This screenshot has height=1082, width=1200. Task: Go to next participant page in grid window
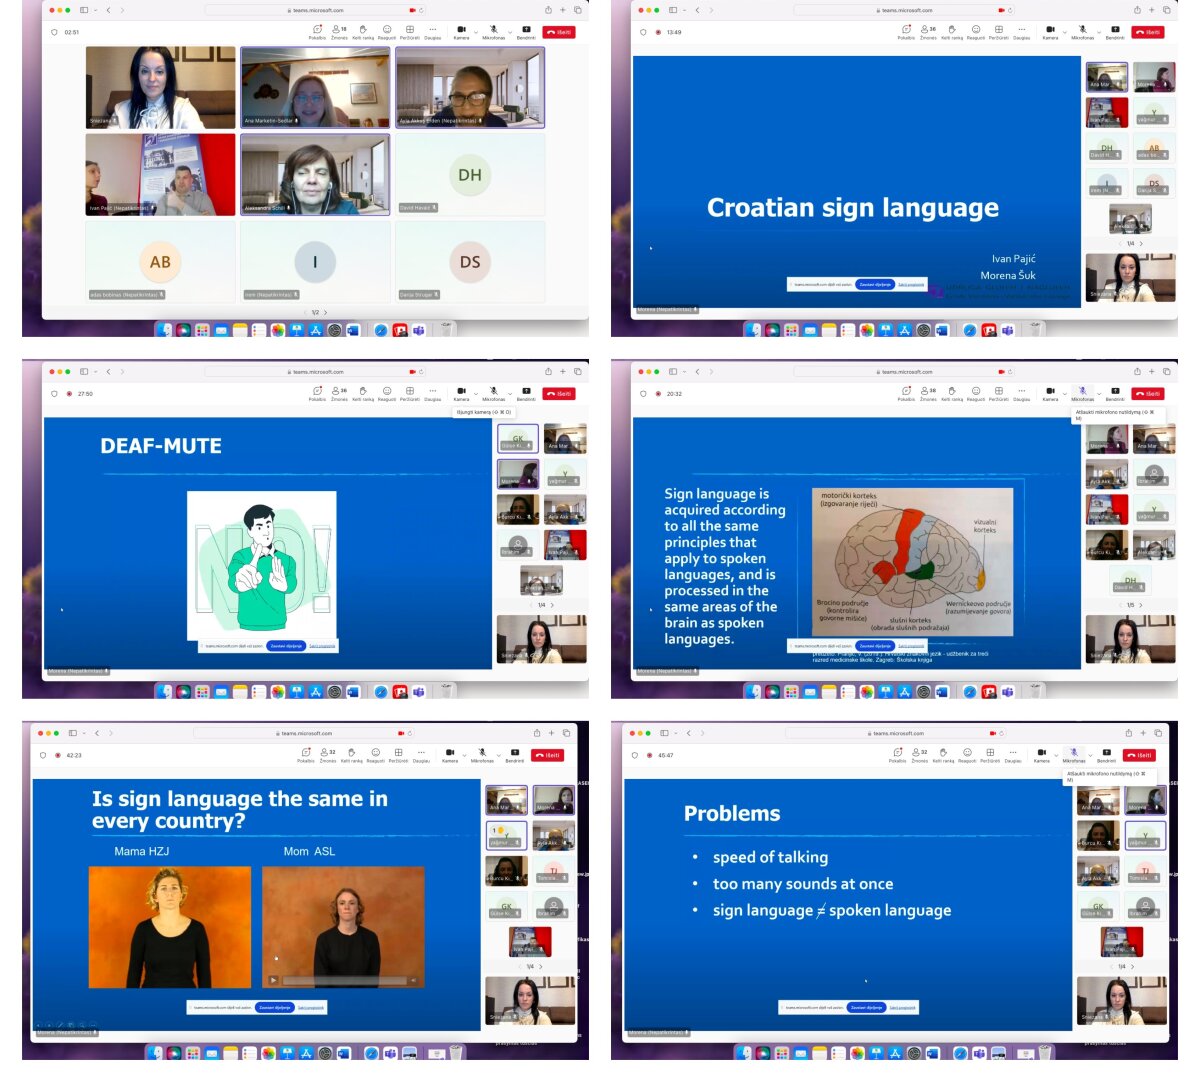click(x=326, y=312)
